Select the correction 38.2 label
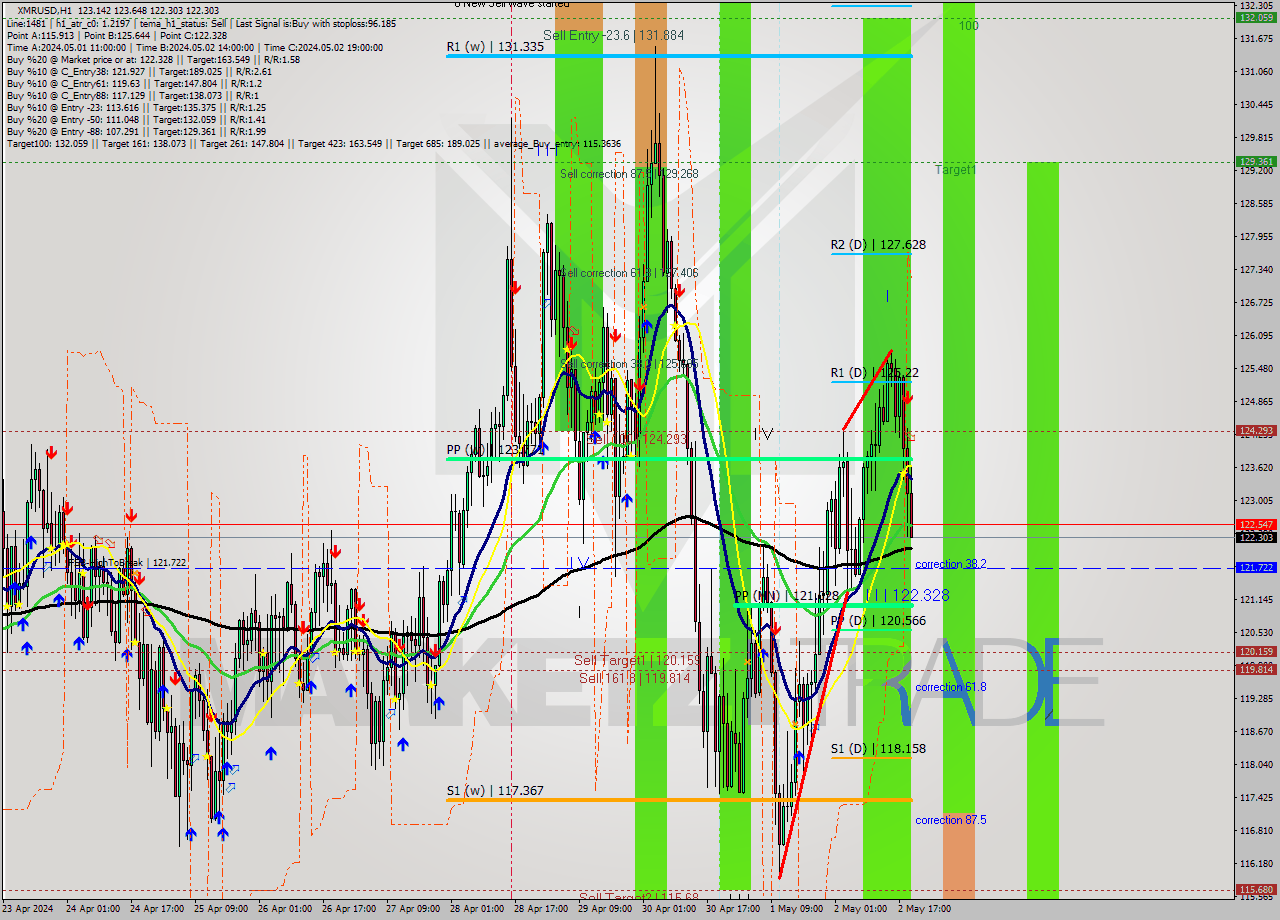 tap(951, 564)
